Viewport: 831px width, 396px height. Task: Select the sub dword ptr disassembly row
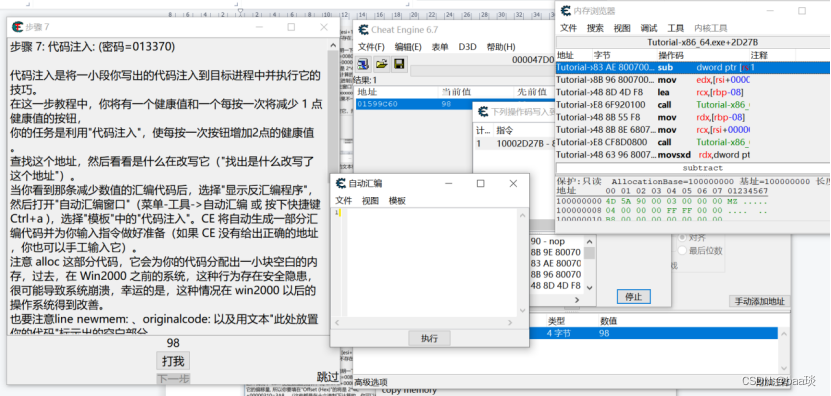tap(693, 67)
